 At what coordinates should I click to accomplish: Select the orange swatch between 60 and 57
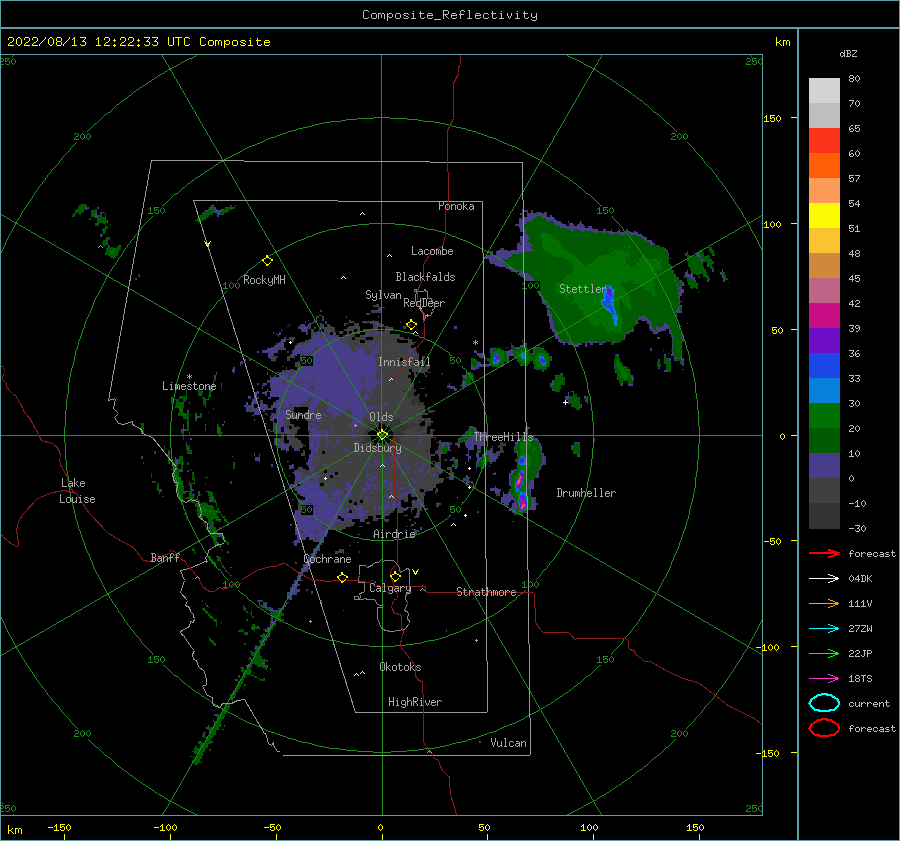tap(824, 166)
